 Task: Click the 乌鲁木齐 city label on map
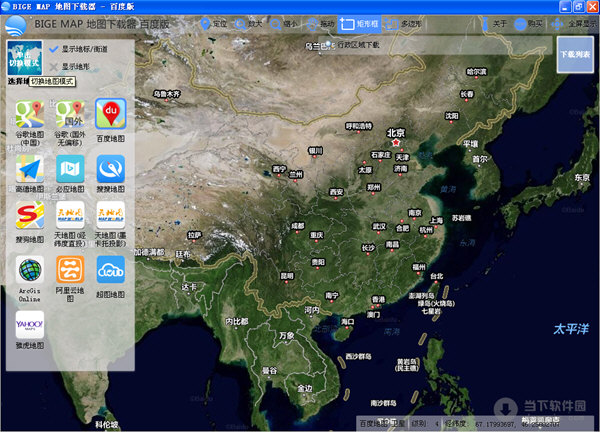pyautogui.click(x=166, y=93)
